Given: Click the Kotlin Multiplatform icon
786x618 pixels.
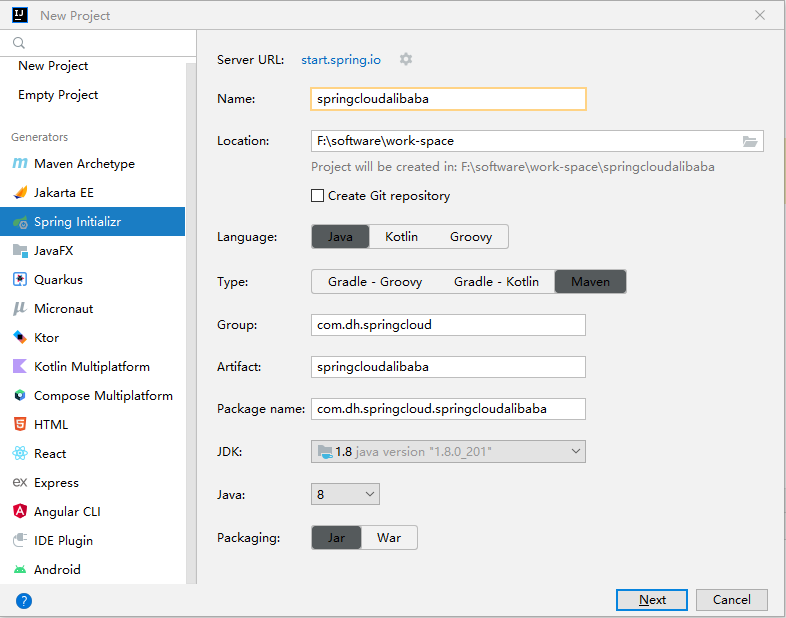Looking at the screenshot, I should point(20,366).
